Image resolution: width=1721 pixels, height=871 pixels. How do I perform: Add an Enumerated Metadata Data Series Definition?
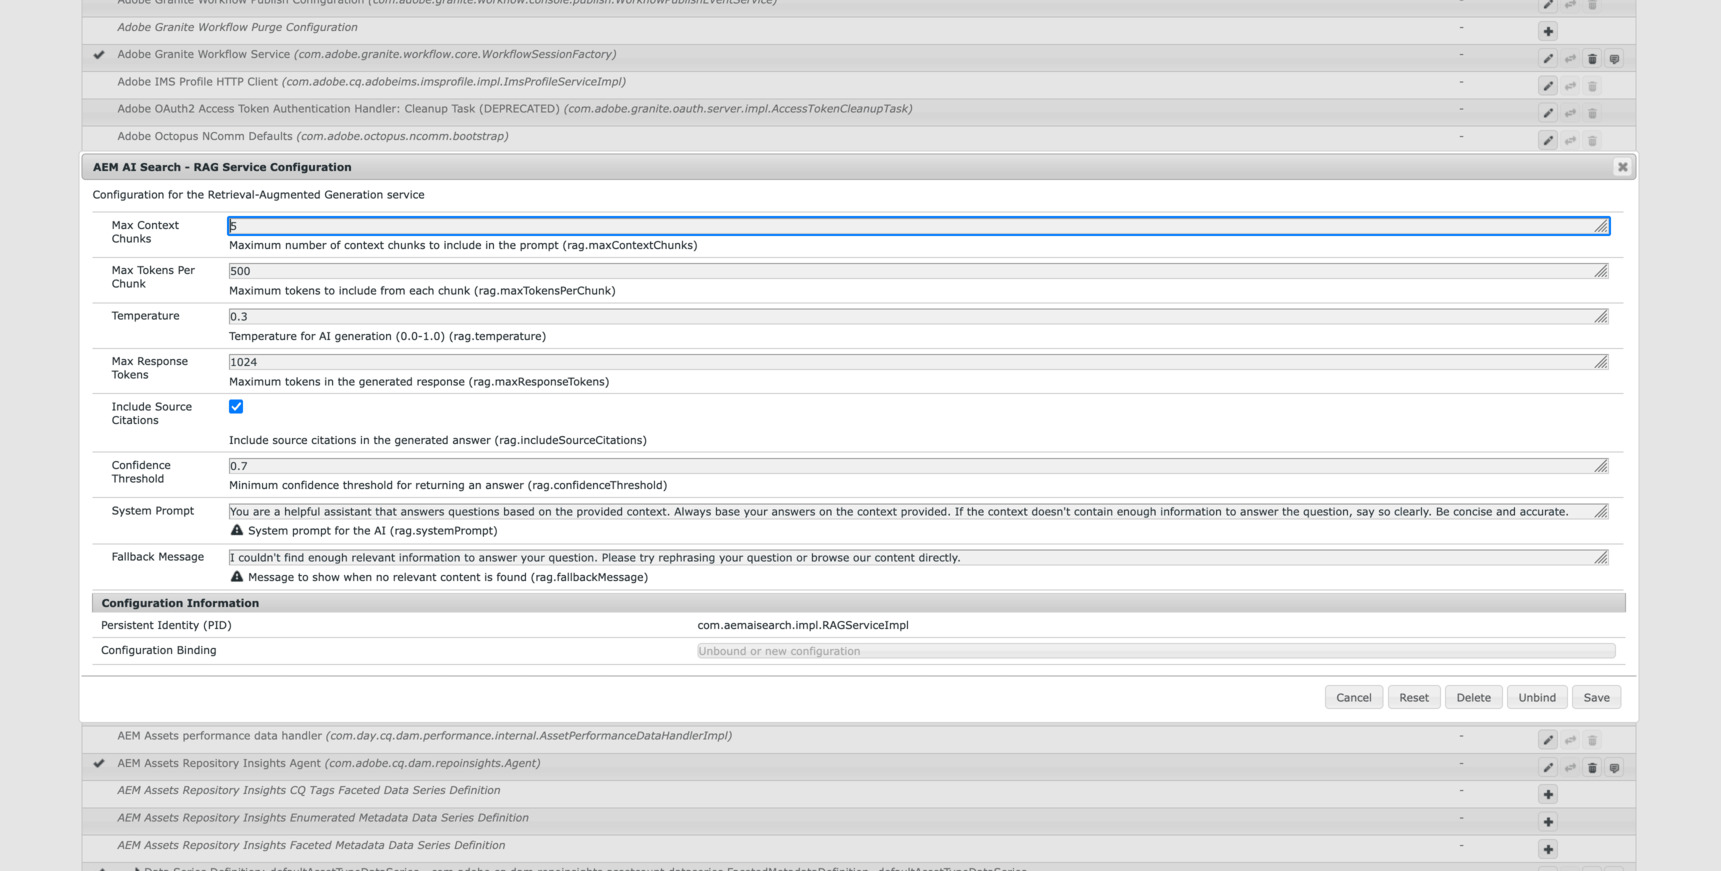(1548, 822)
